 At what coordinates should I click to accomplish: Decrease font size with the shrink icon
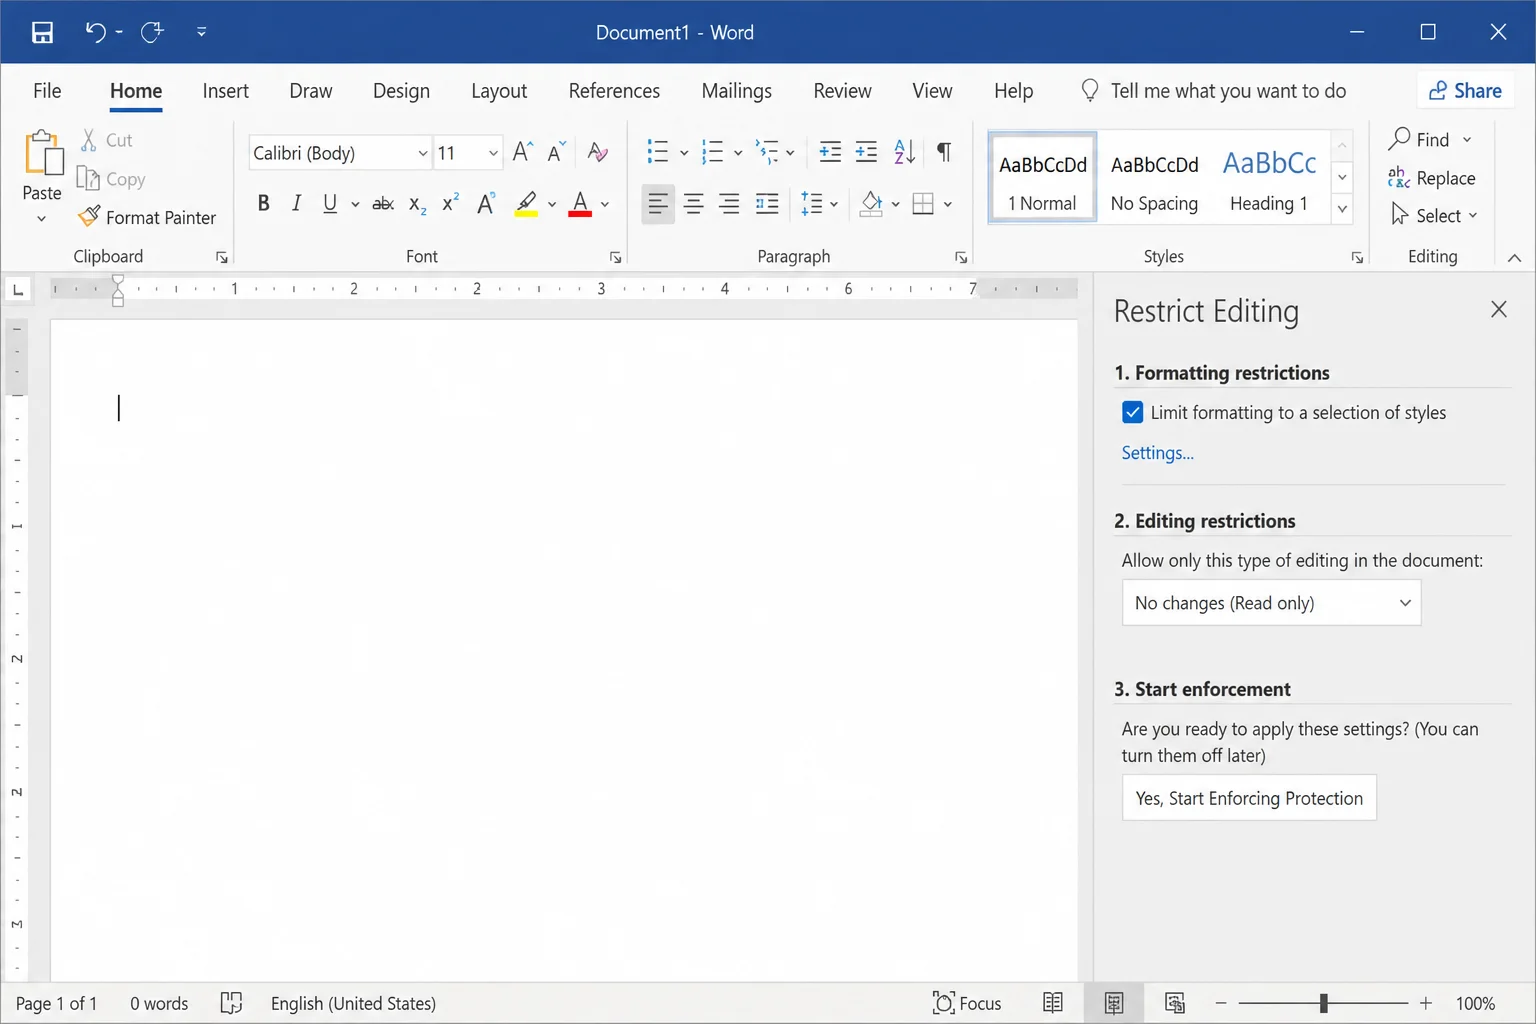click(x=556, y=152)
